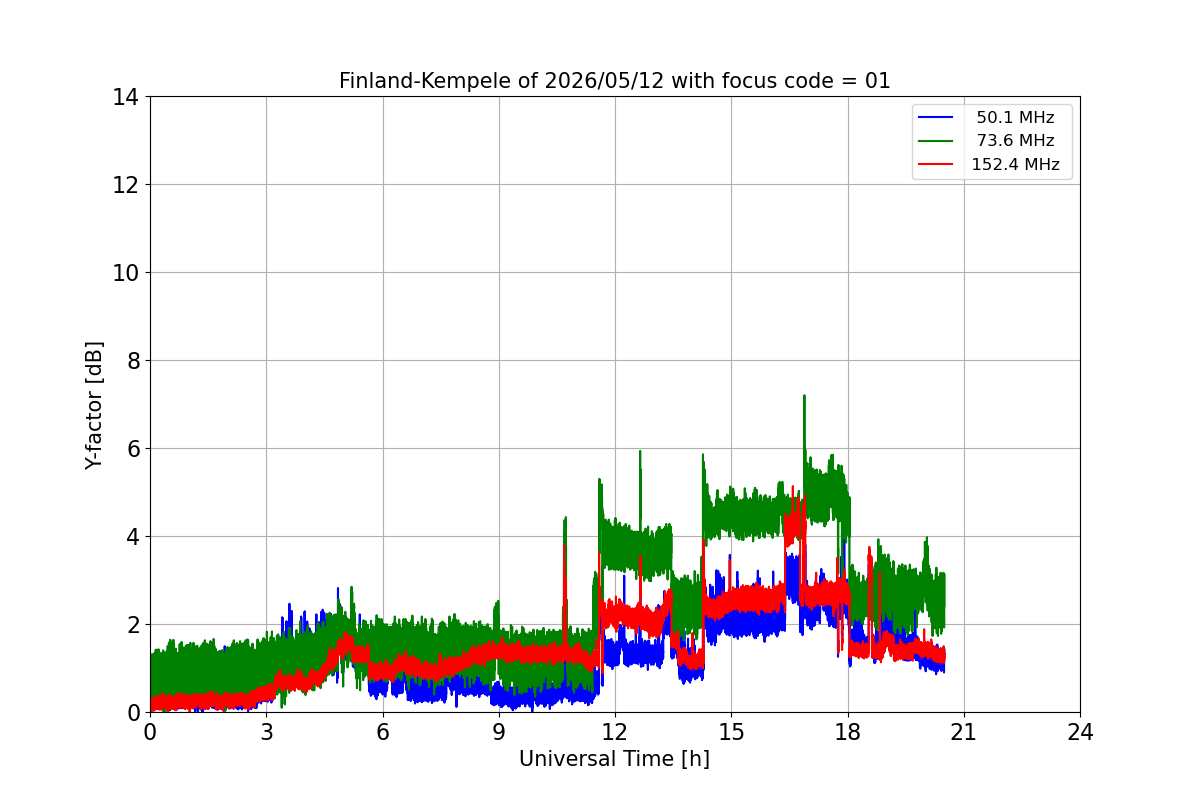1200x800 pixels.
Task: Click x-axis tick label 12
Action: (615, 731)
